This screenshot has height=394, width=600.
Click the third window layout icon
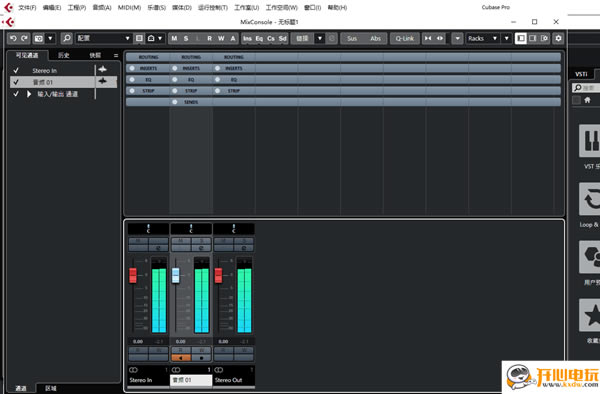click(544, 38)
